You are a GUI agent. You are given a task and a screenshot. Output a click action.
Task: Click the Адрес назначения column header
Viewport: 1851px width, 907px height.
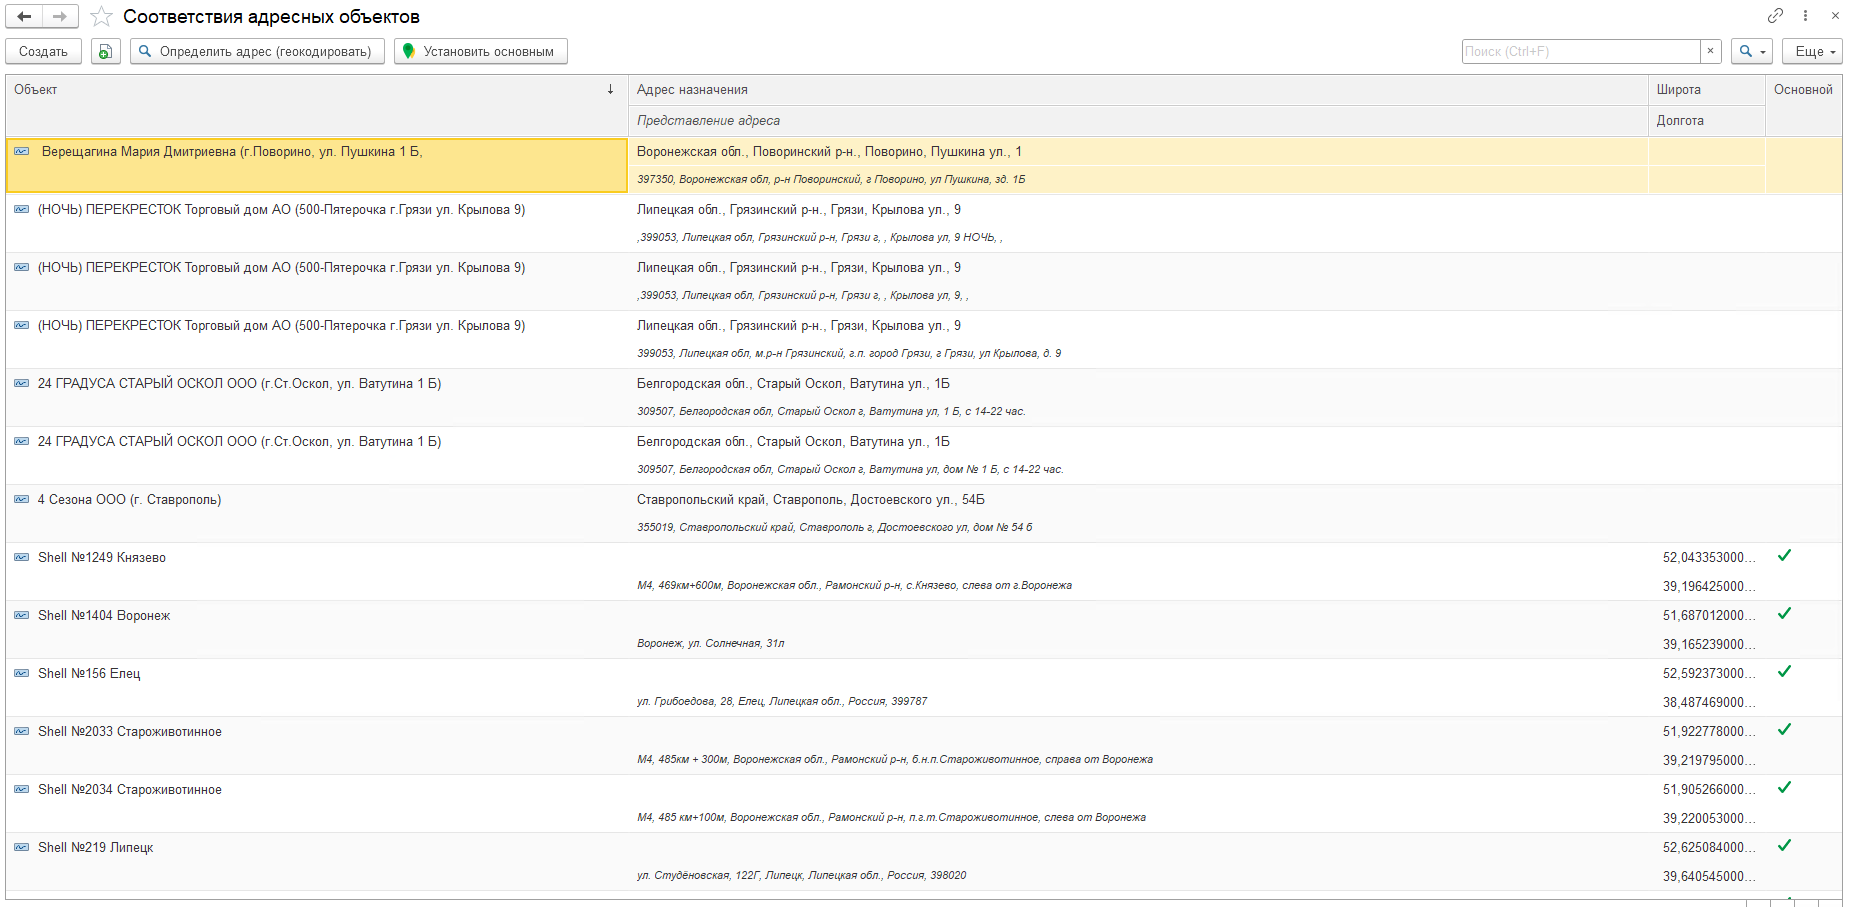click(692, 90)
